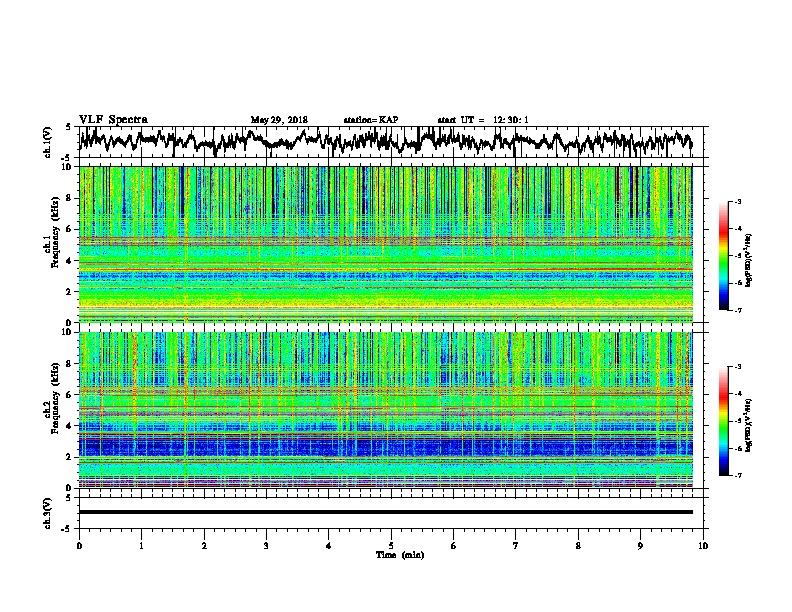The height and width of the screenshot is (612, 792).
Task: Click the time axis tick label "2"
Action: pyautogui.click(x=204, y=546)
